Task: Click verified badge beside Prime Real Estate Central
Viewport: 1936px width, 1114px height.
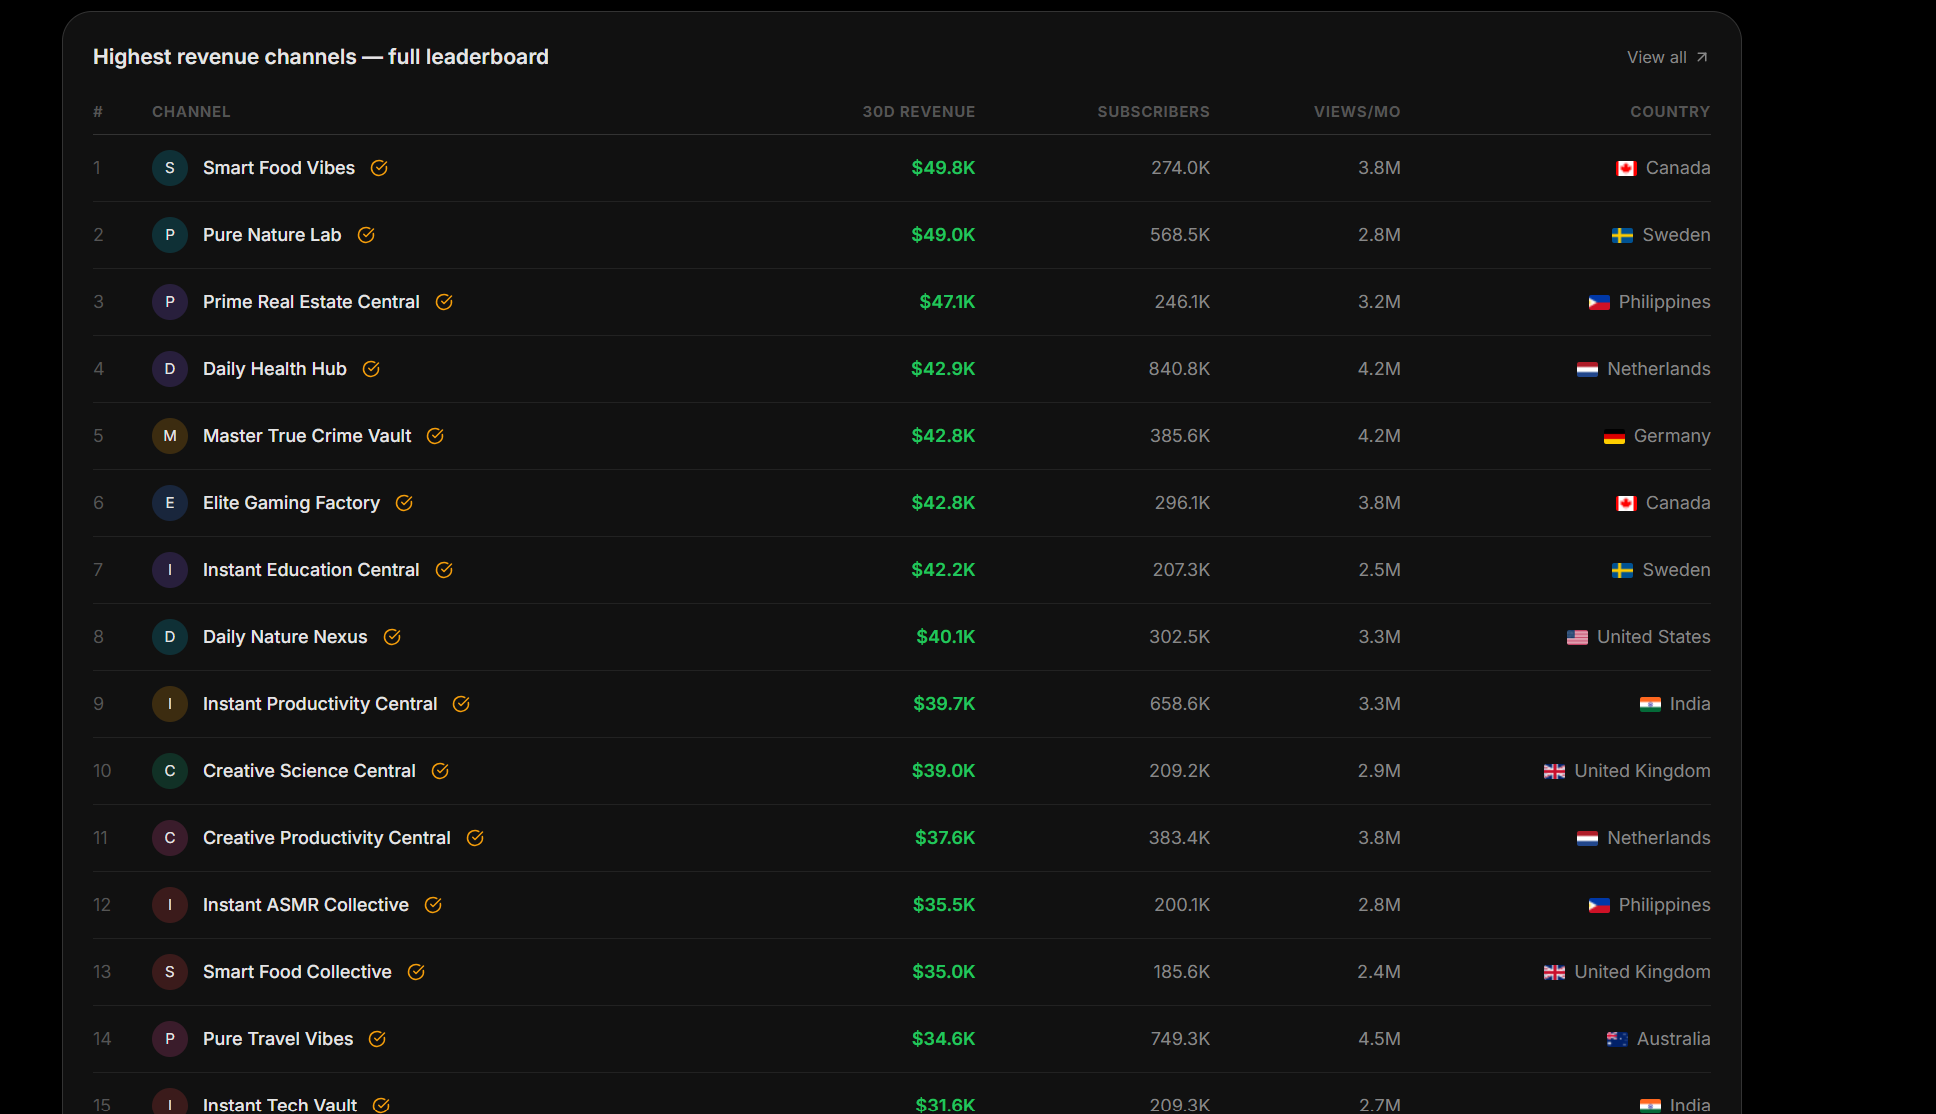Action: click(x=444, y=302)
